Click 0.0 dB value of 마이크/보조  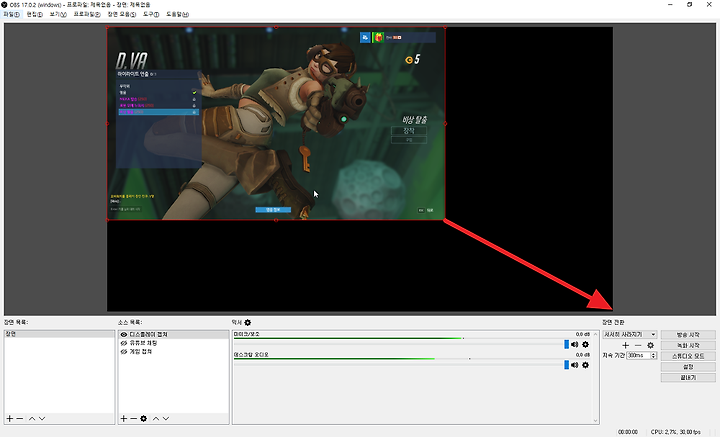pyautogui.click(x=583, y=334)
